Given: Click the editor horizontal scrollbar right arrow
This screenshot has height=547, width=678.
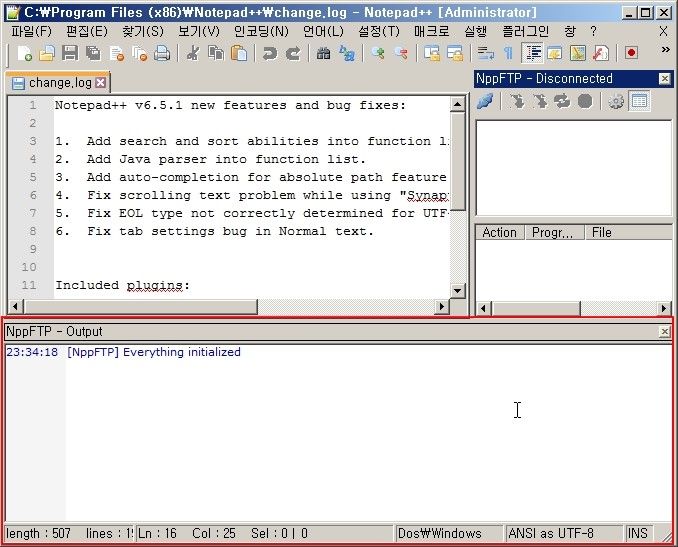Looking at the screenshot, I should (x=441, y=307).
